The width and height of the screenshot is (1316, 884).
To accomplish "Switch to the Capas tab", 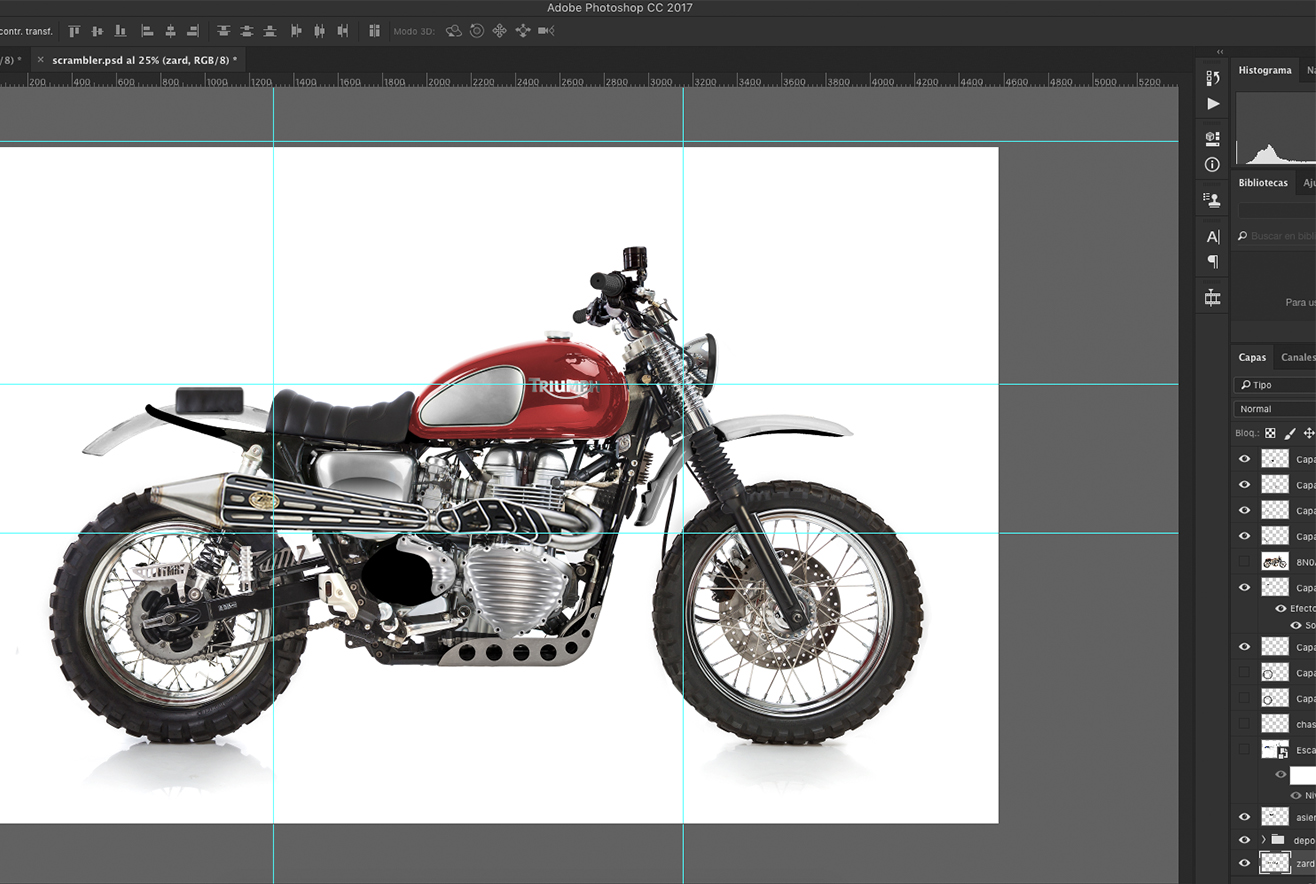I will point(1252,357).
